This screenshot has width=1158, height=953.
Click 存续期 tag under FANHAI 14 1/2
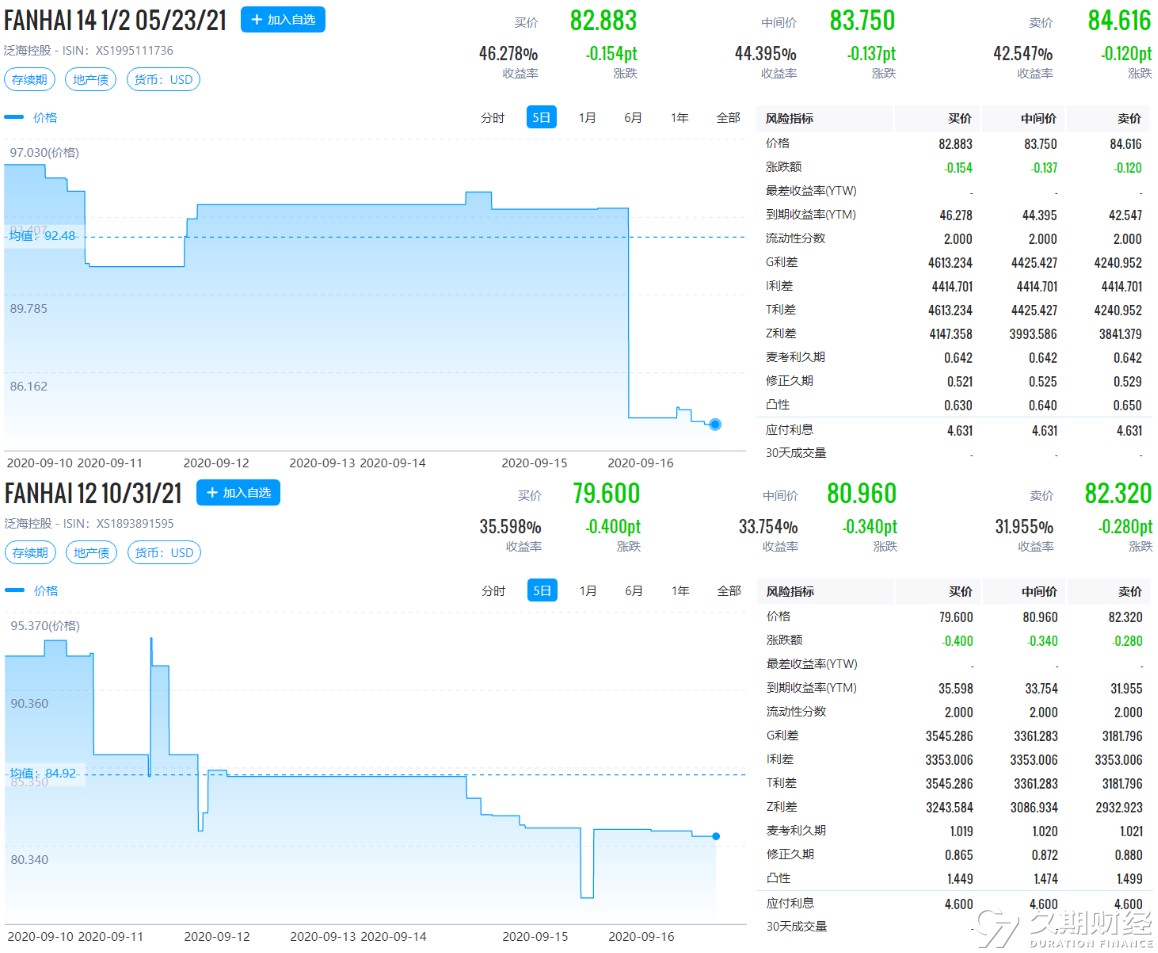(30, 80)
